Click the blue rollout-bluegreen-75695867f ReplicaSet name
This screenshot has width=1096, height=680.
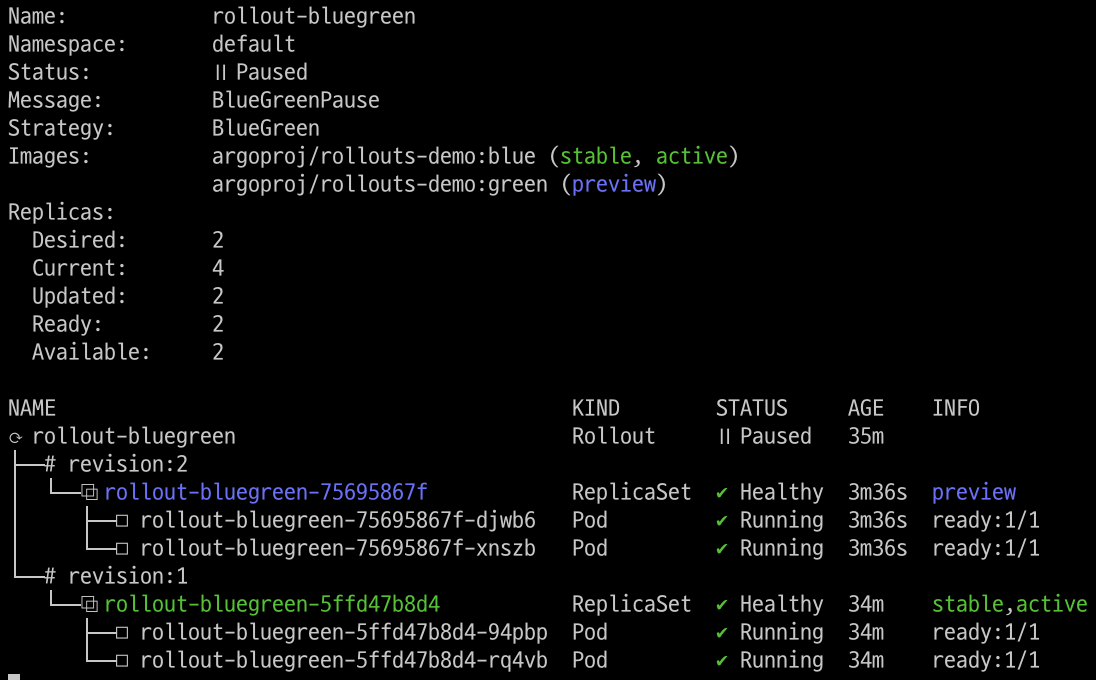(266, 492)
